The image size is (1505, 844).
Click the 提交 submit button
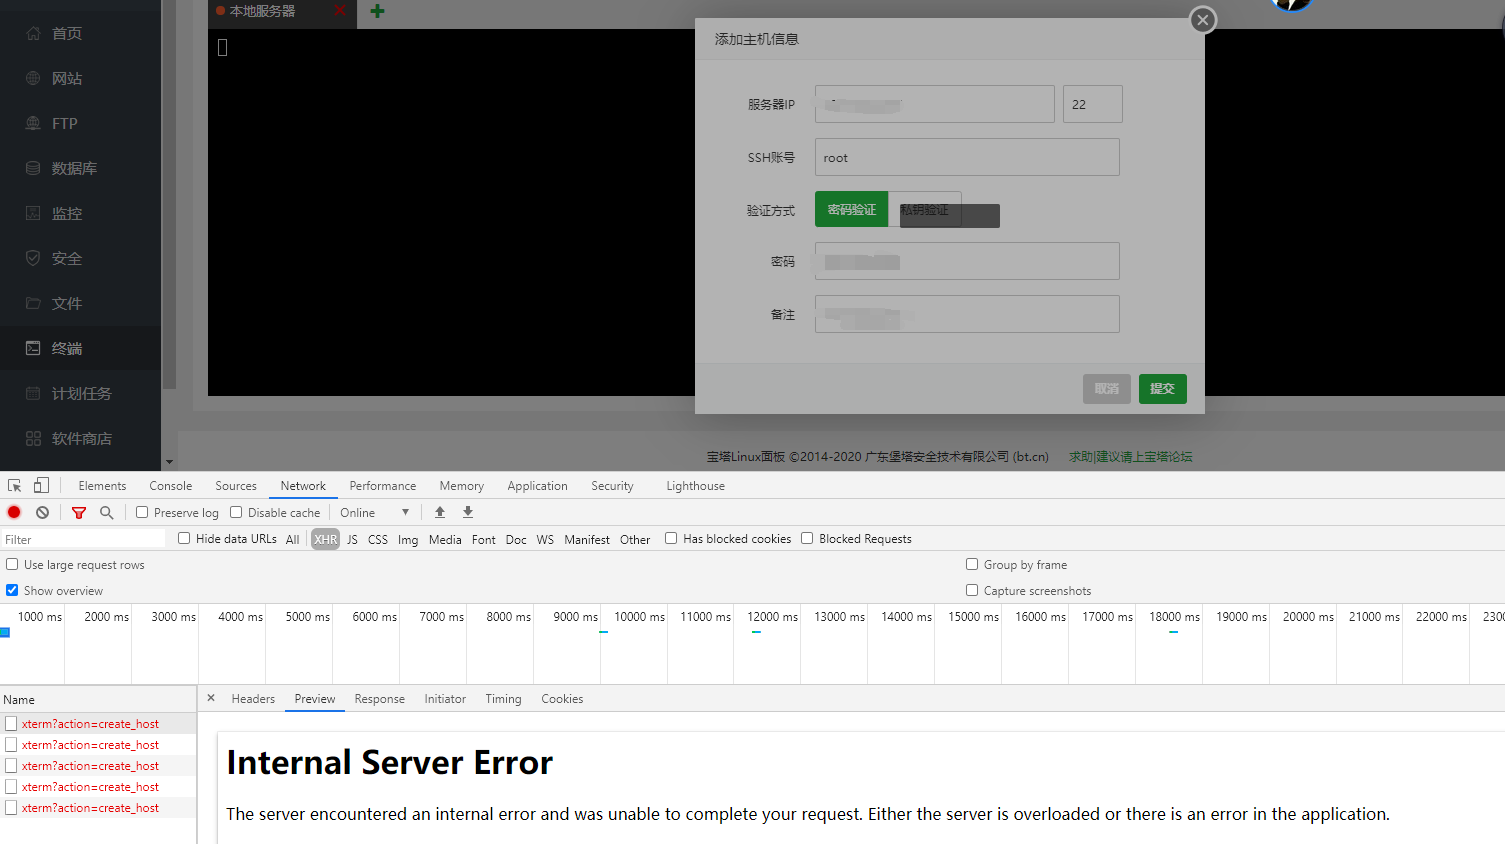(1163, 389)
